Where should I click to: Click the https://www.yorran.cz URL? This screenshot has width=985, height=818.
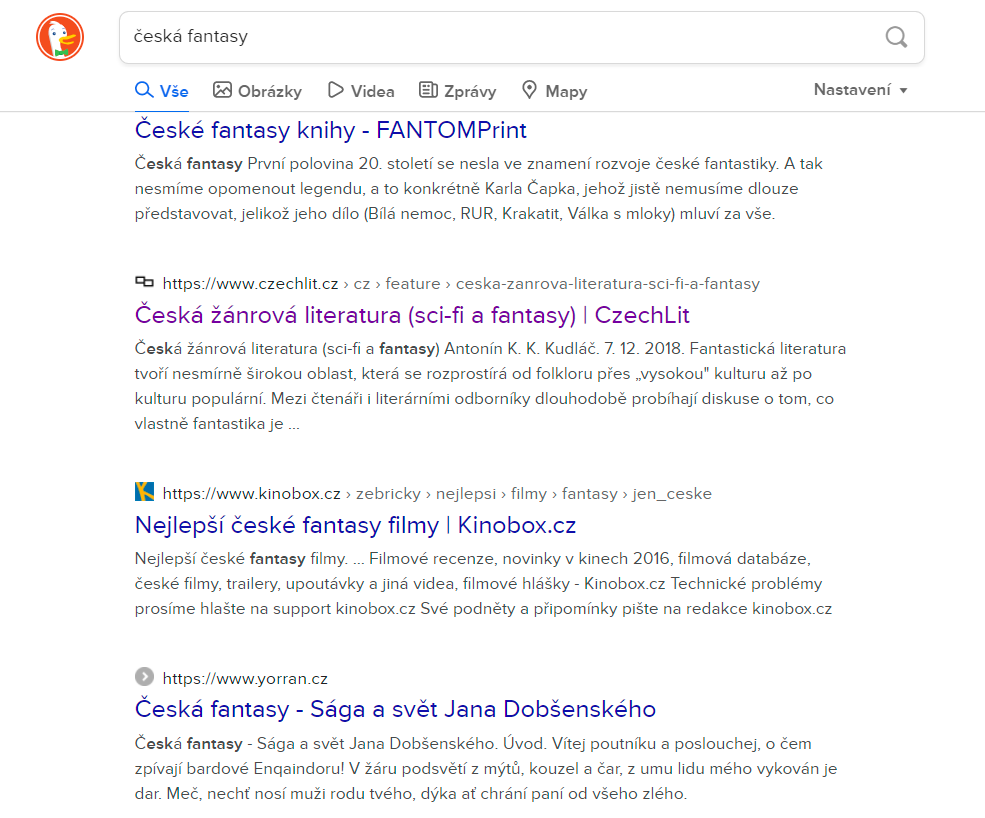(x=245, y=678)
